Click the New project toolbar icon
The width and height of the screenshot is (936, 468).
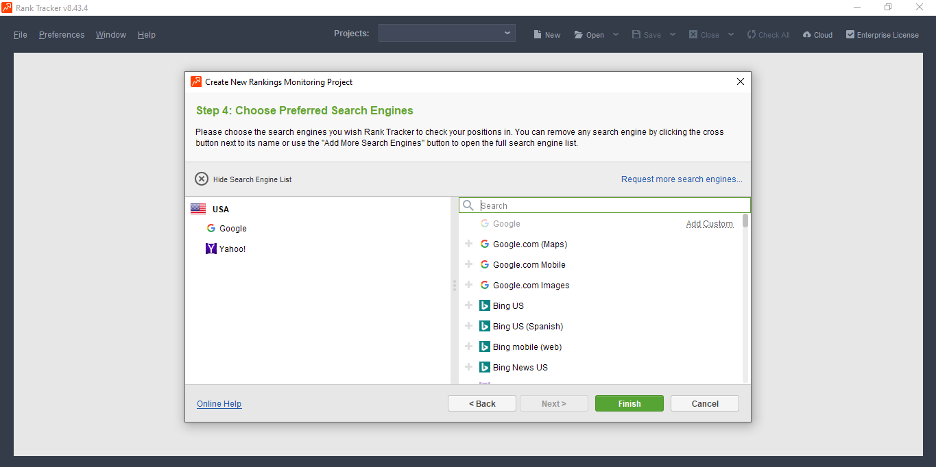pos(537,35)
